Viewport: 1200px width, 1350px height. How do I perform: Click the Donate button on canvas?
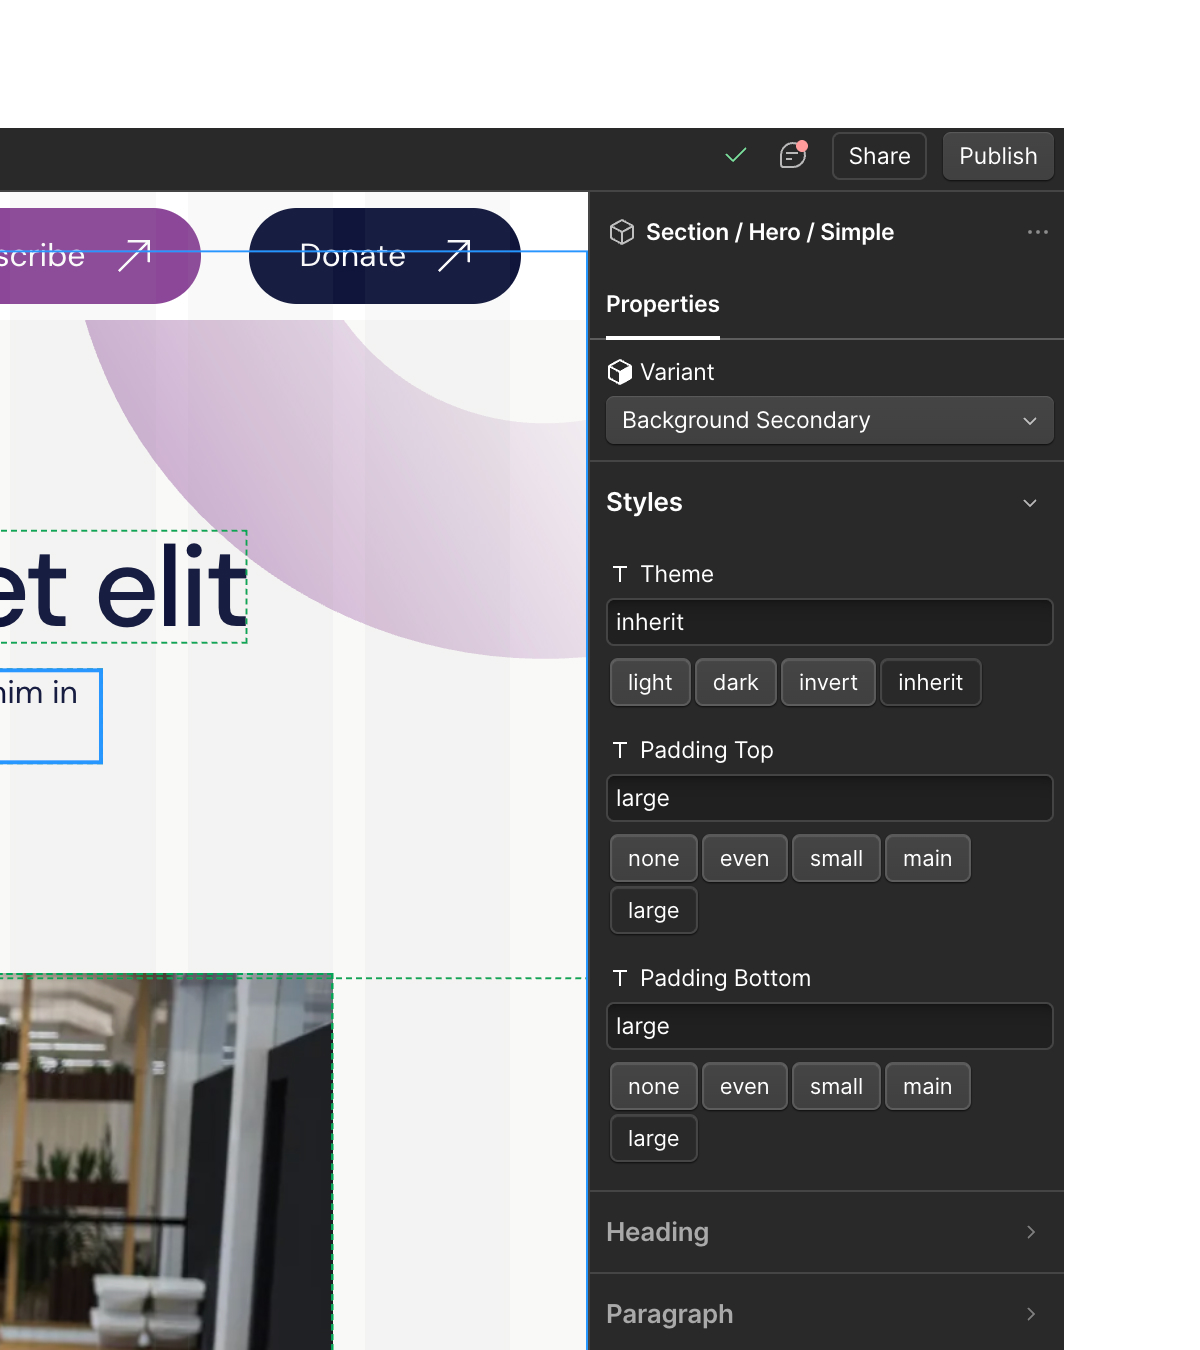point(385,256)
